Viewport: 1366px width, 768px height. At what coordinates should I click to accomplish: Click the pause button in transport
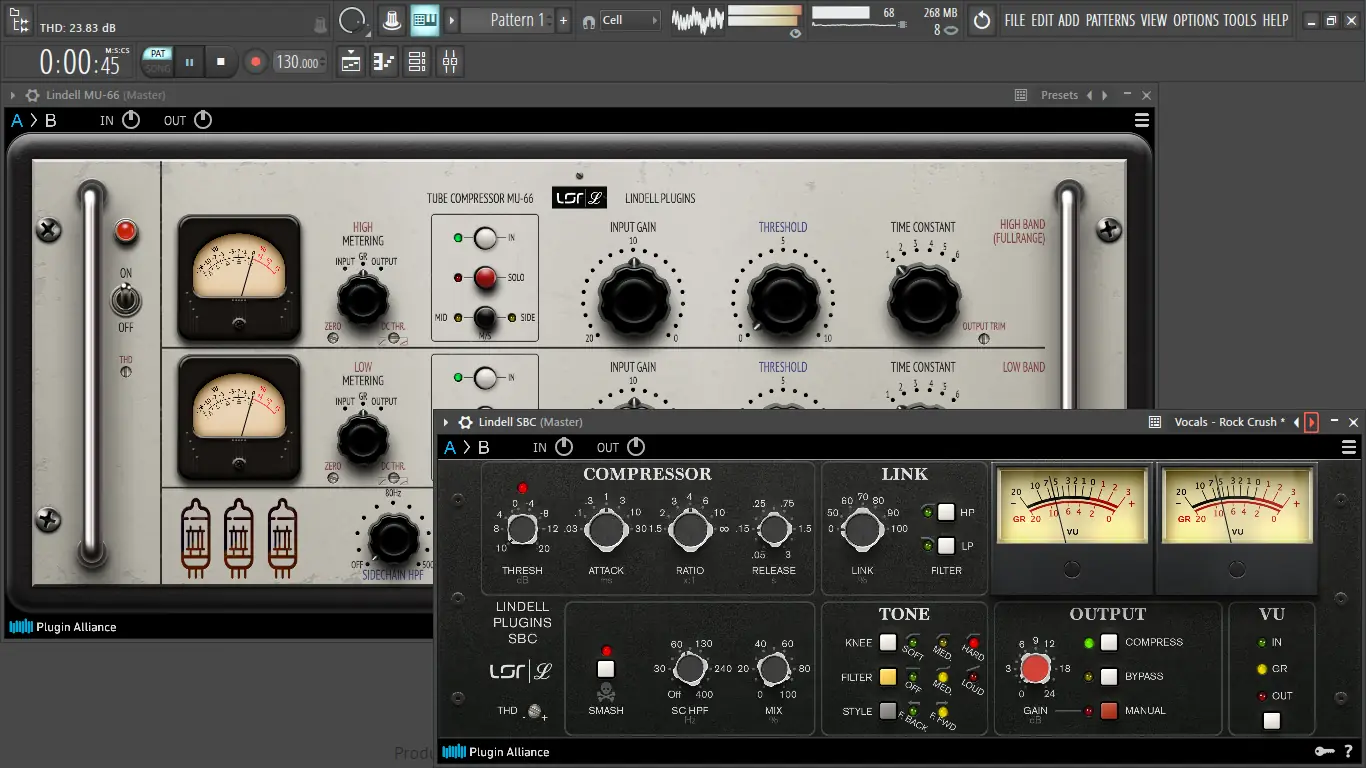(x=189, y=62)
